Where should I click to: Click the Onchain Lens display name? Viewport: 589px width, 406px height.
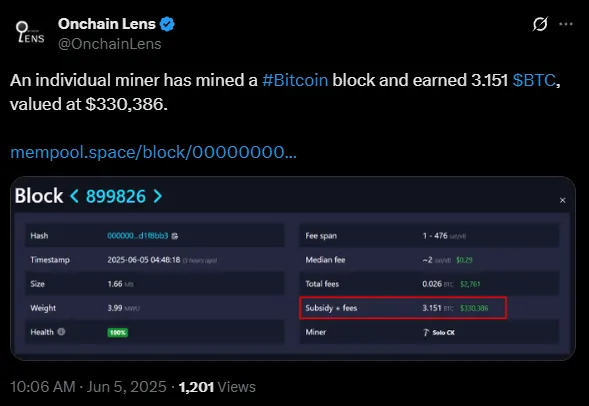coord(107,24)
